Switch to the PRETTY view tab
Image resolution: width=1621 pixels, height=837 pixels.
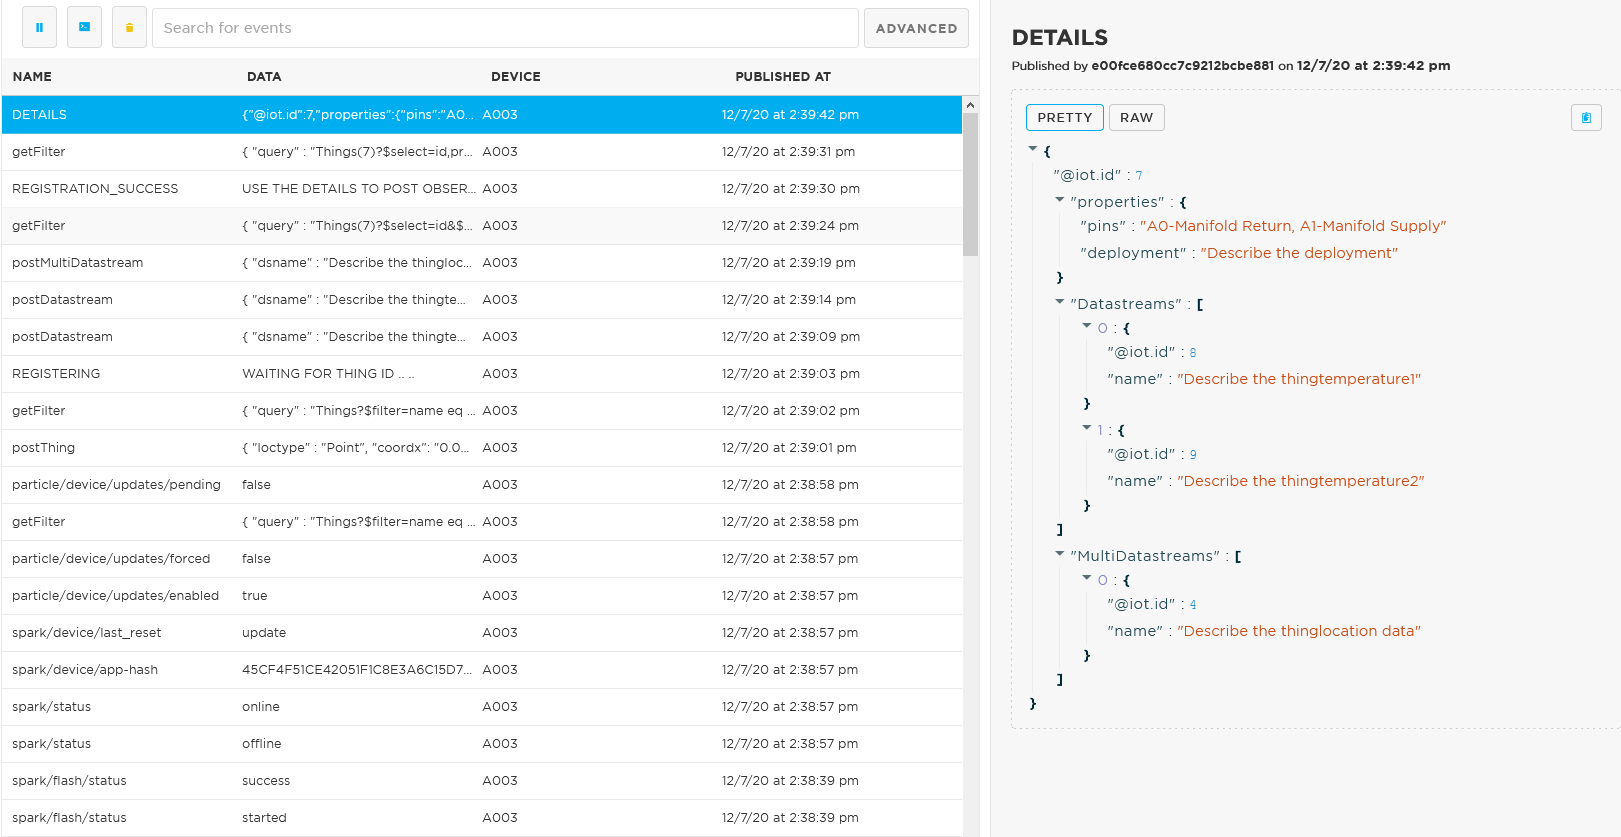[x=1064, y=118]
